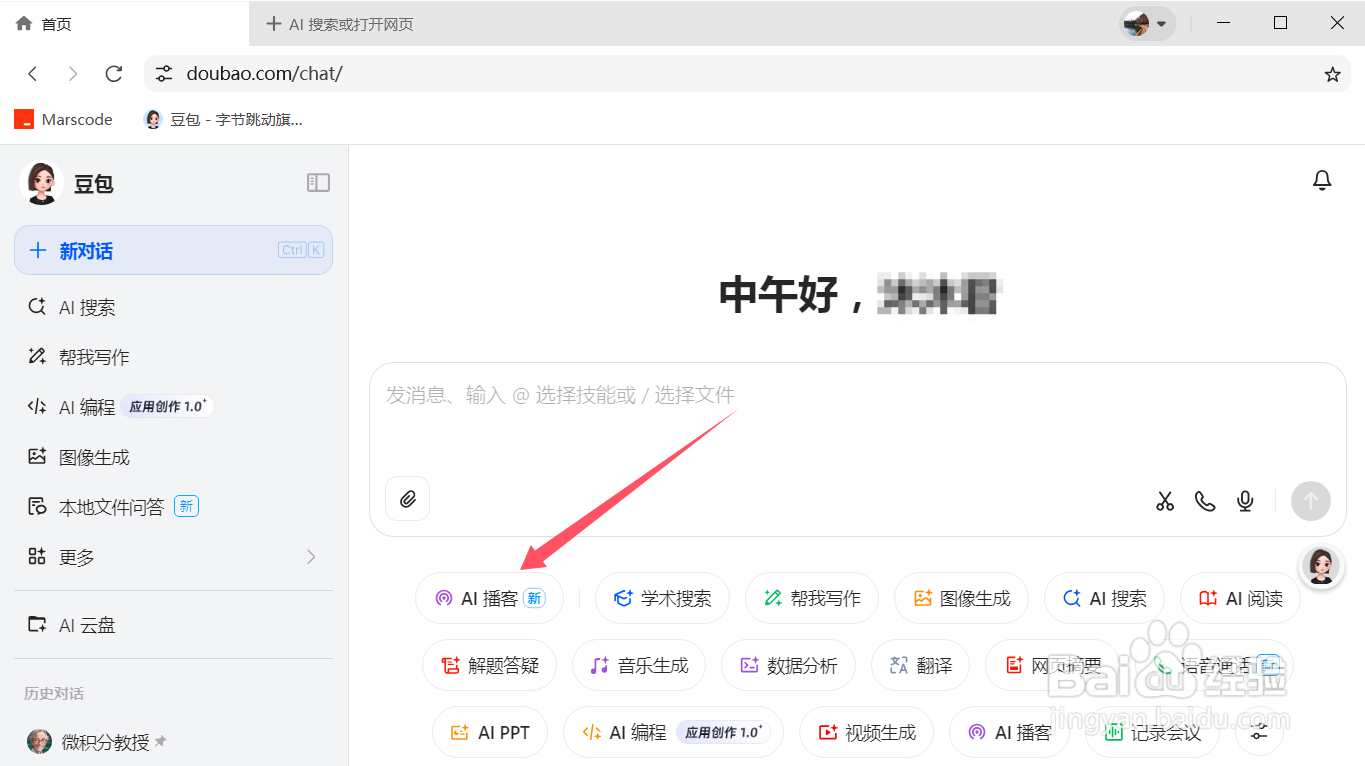This screenshot has height=766, width=1365.
Task: Go forward in browser history
Action: click(73, 74)
